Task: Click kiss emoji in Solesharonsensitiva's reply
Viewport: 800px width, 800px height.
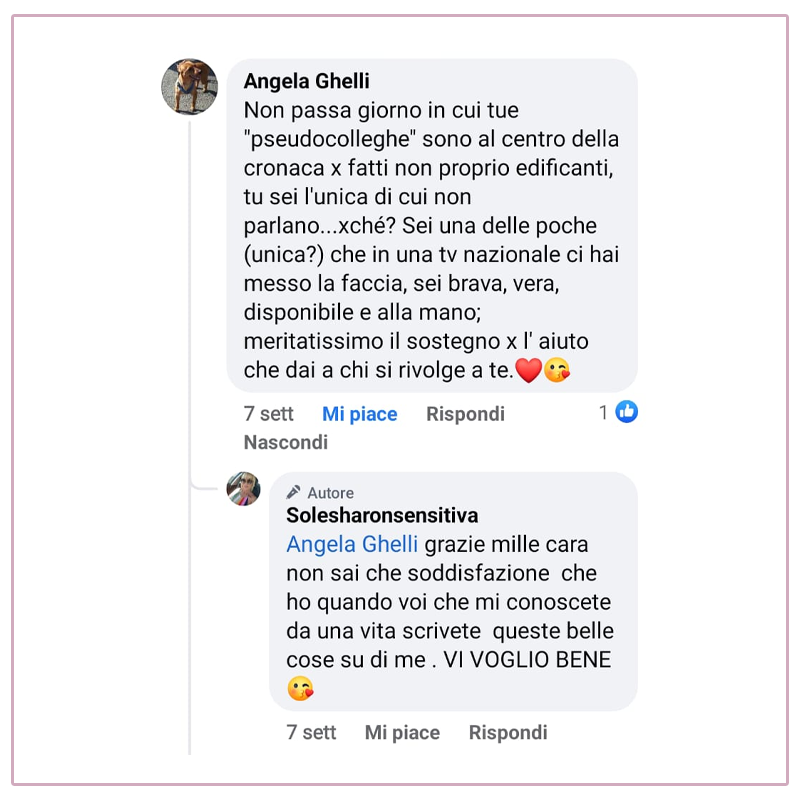Action: [x=300, y=688]
